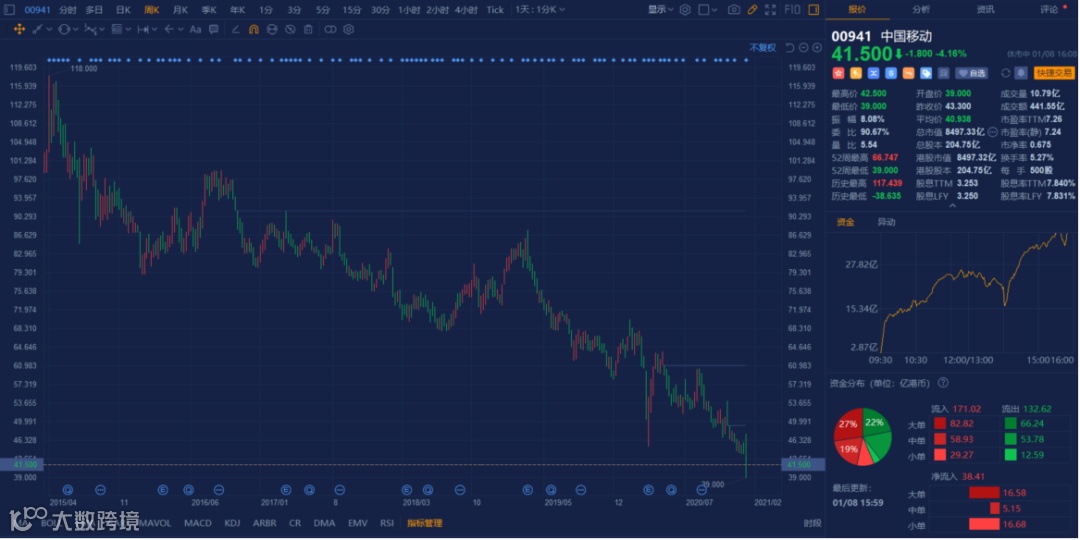Open the 1天:1分K period dropdown
Screen dimensions: 1080x540
[x=541, y=10]
